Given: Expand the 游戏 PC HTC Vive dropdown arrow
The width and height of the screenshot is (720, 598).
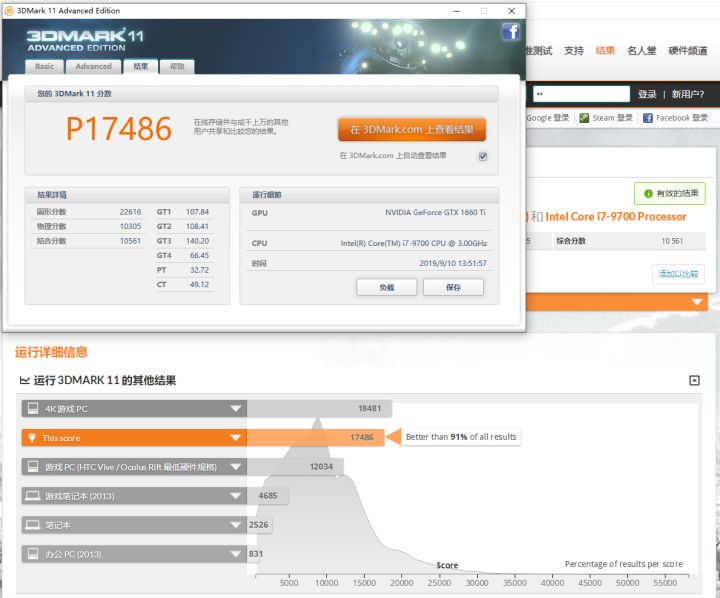Looking at the screenshot, I should [236, 467].
